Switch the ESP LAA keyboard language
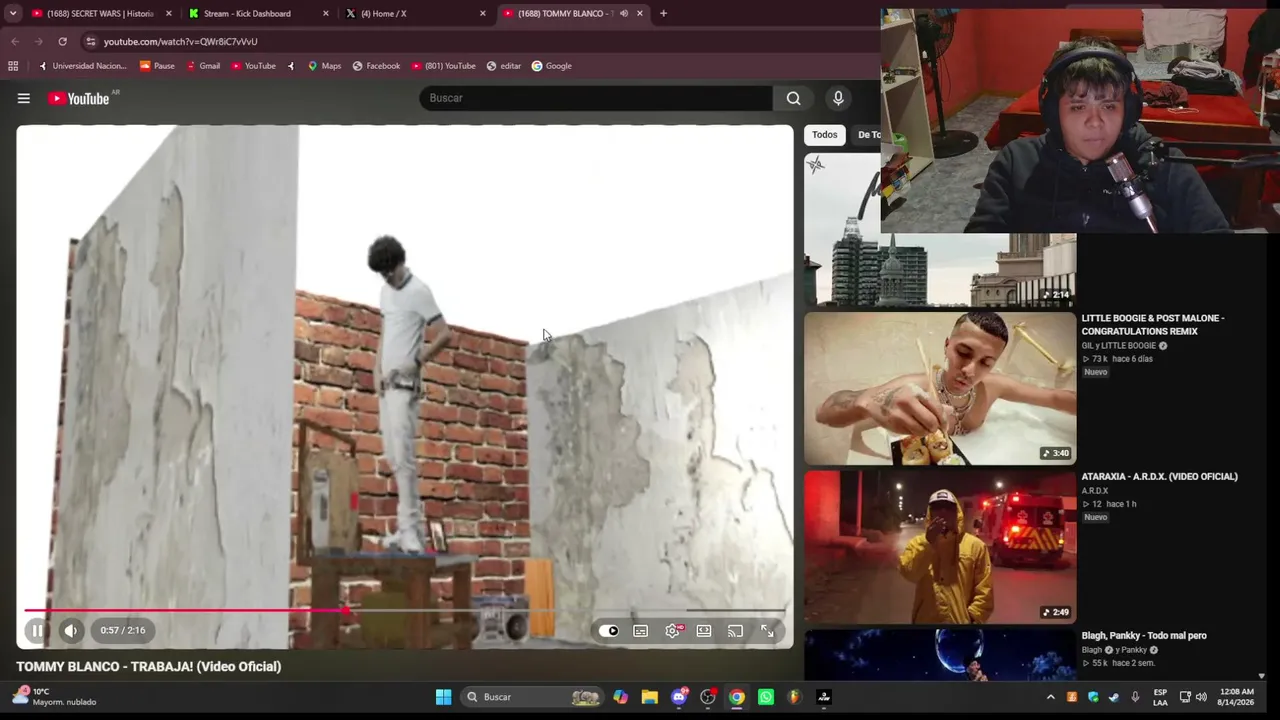The image size is (1280, 720). 1160,697
